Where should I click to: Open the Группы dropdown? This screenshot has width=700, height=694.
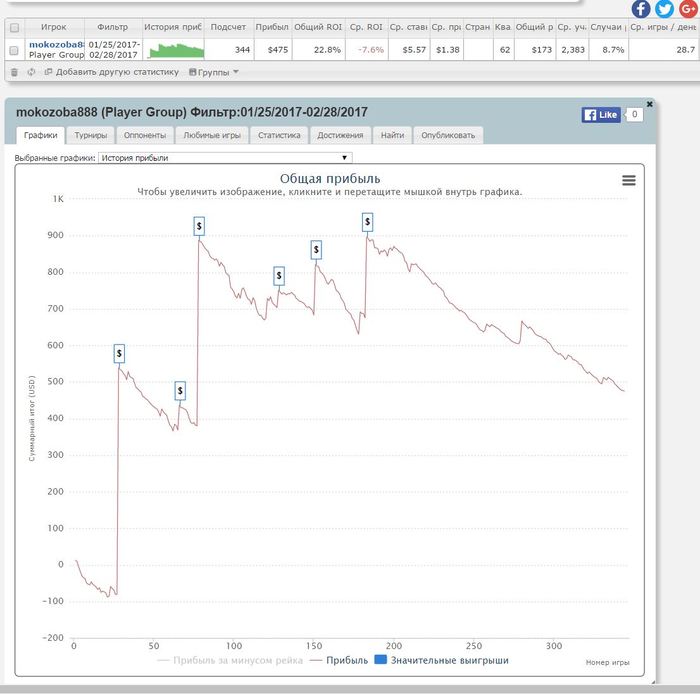[x=214, y=72]
